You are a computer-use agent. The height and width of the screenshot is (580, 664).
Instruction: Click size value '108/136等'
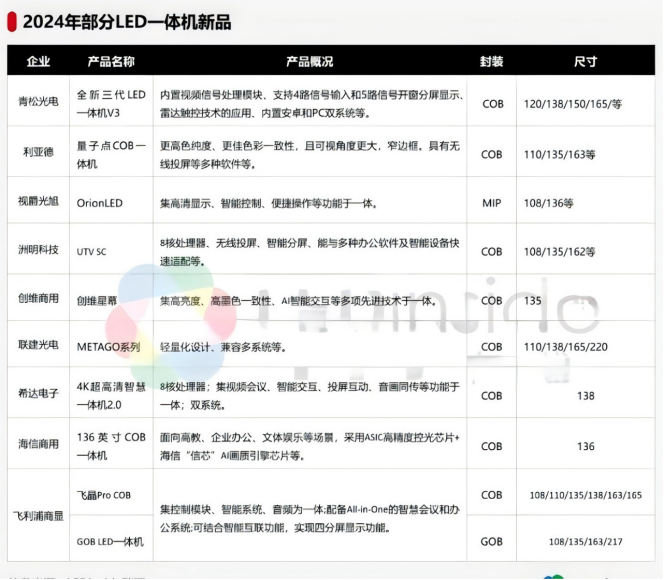tap(548, 203)
